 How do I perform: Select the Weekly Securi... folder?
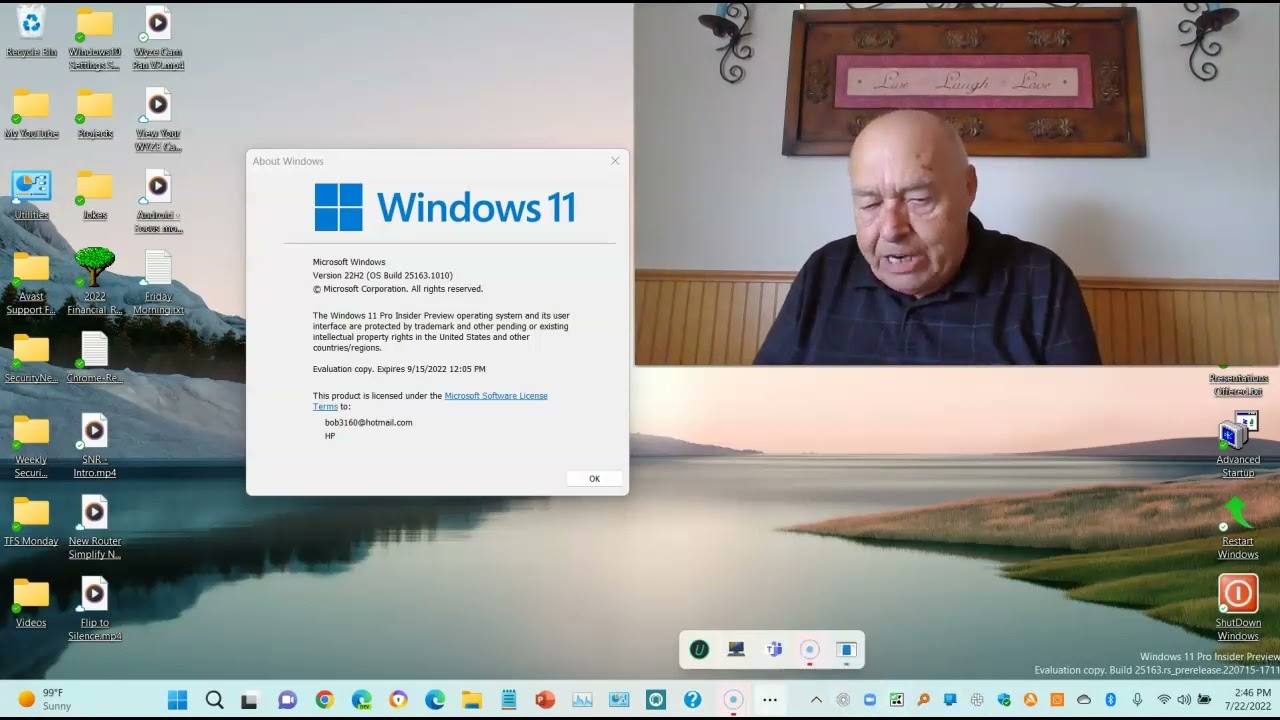pyautogui.click(x=31, y=446)
